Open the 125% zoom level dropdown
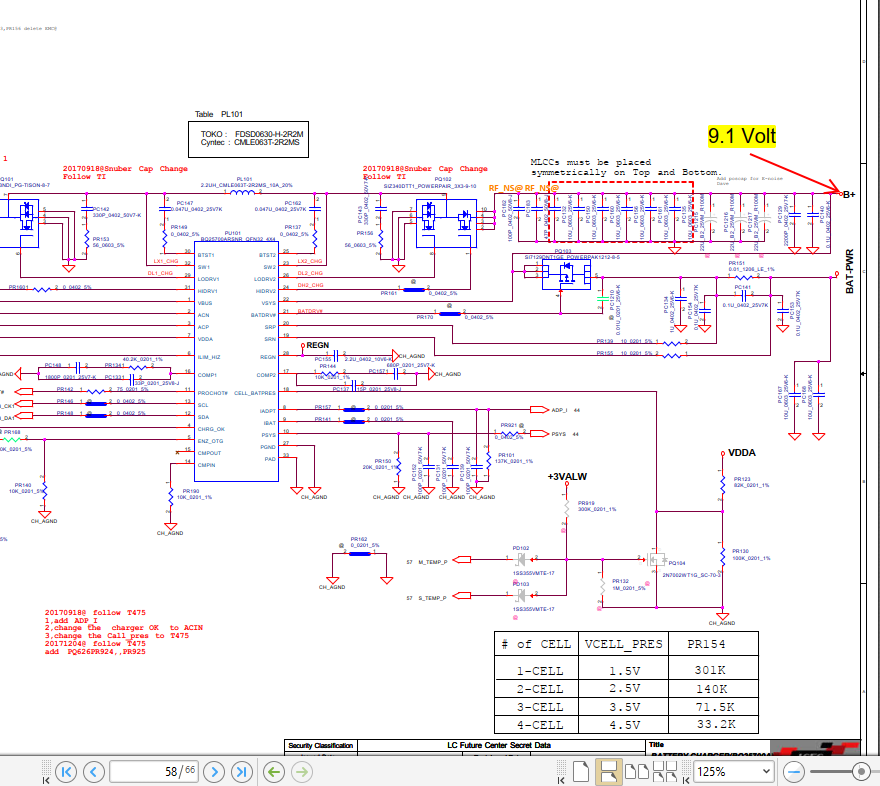880x786 pixels. 734,772
